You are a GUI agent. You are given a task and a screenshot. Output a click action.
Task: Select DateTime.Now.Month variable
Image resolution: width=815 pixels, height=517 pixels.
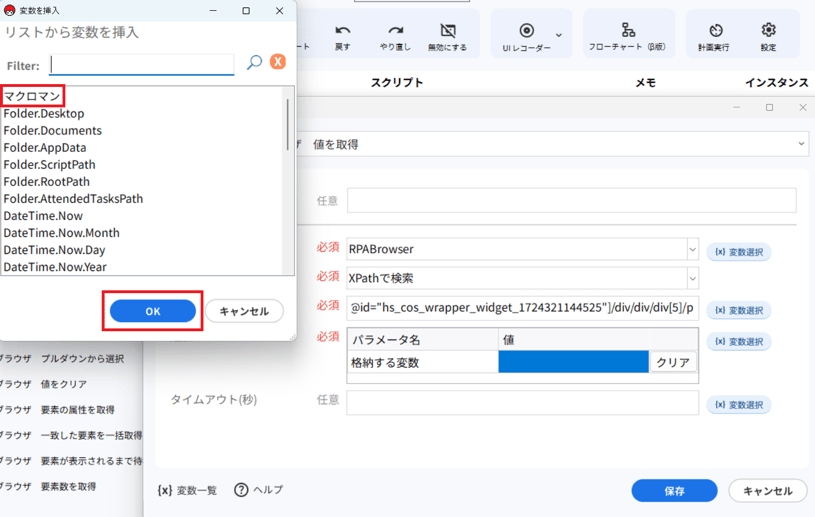61,233
